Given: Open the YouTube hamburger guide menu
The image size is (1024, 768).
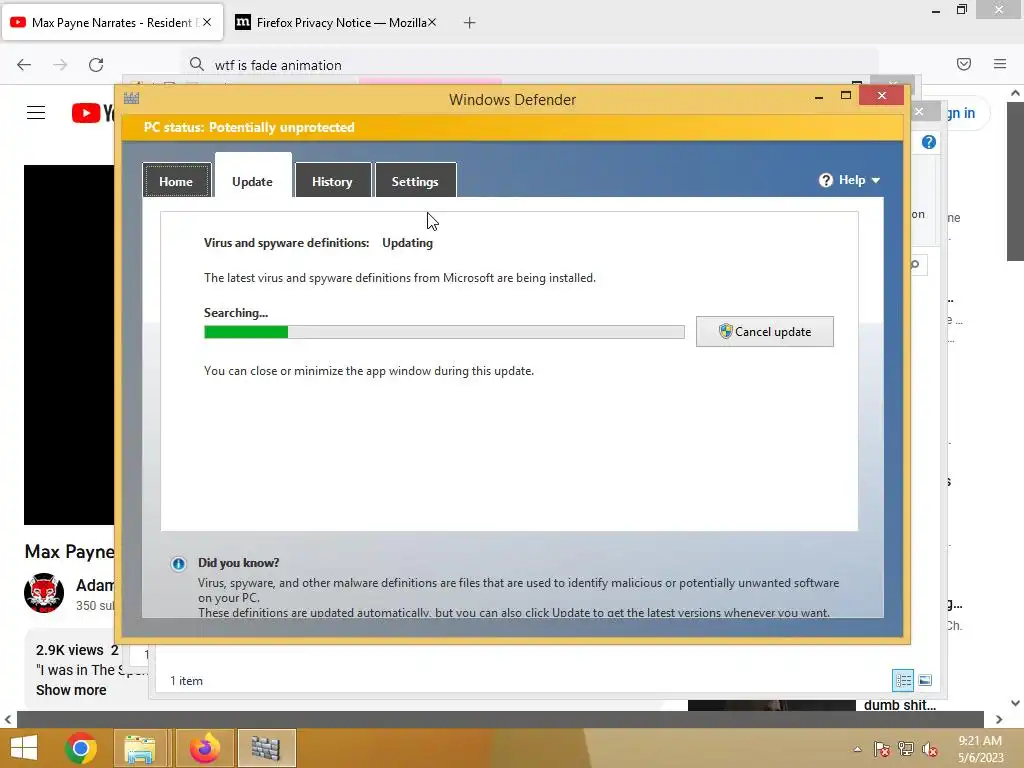Looking at the screenshot, I should [x=36, y=112].
